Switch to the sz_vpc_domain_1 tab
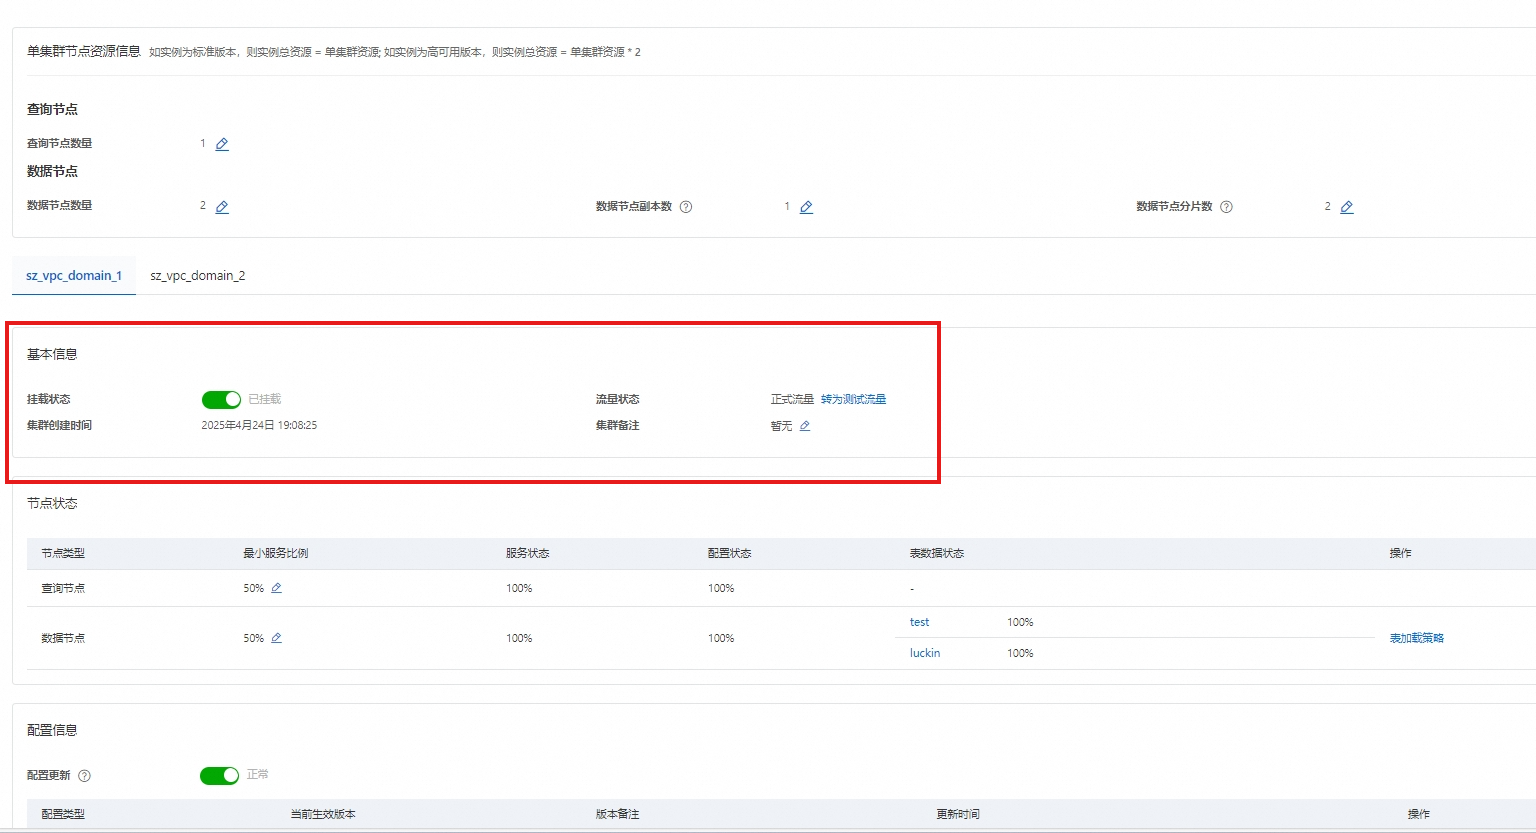Viewport: 1536px width, 833px height. [x=74, y=276]
